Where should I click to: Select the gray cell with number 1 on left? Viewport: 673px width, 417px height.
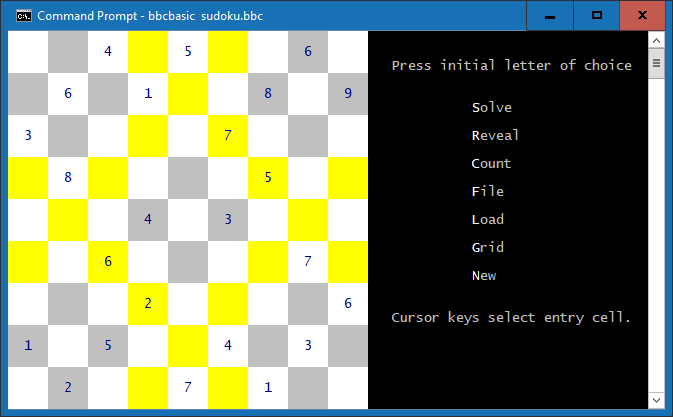tap(28, 345)
